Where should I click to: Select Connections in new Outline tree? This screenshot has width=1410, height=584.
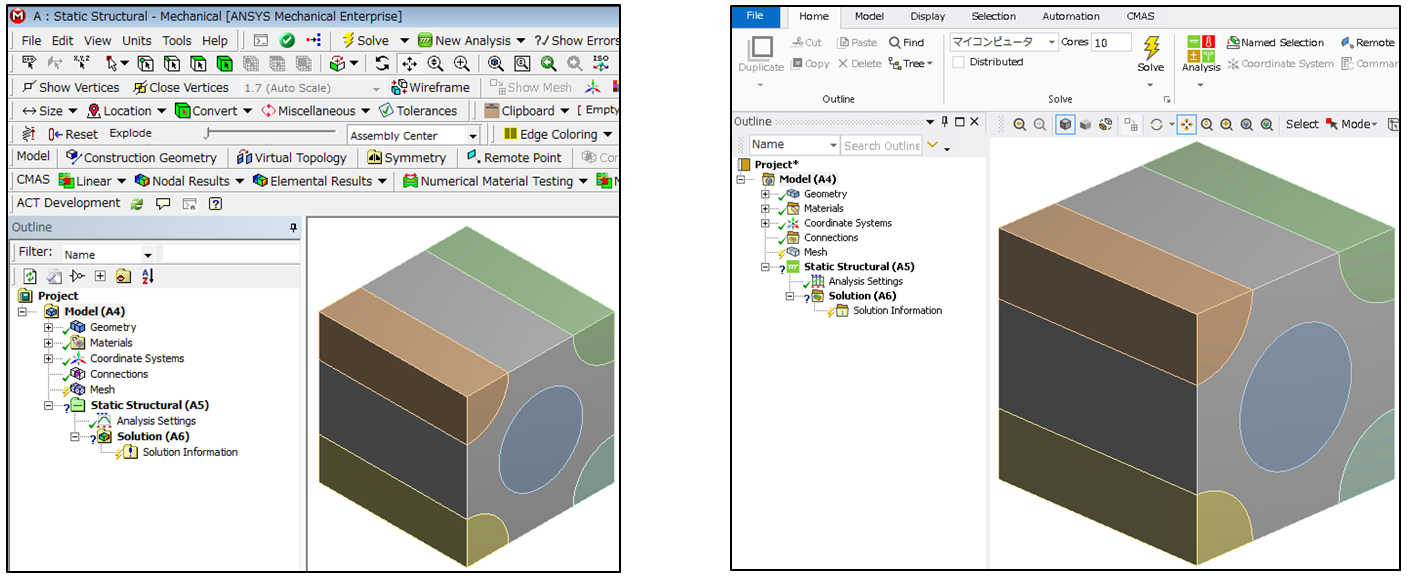pyautogui.click(x=831, y=237)
